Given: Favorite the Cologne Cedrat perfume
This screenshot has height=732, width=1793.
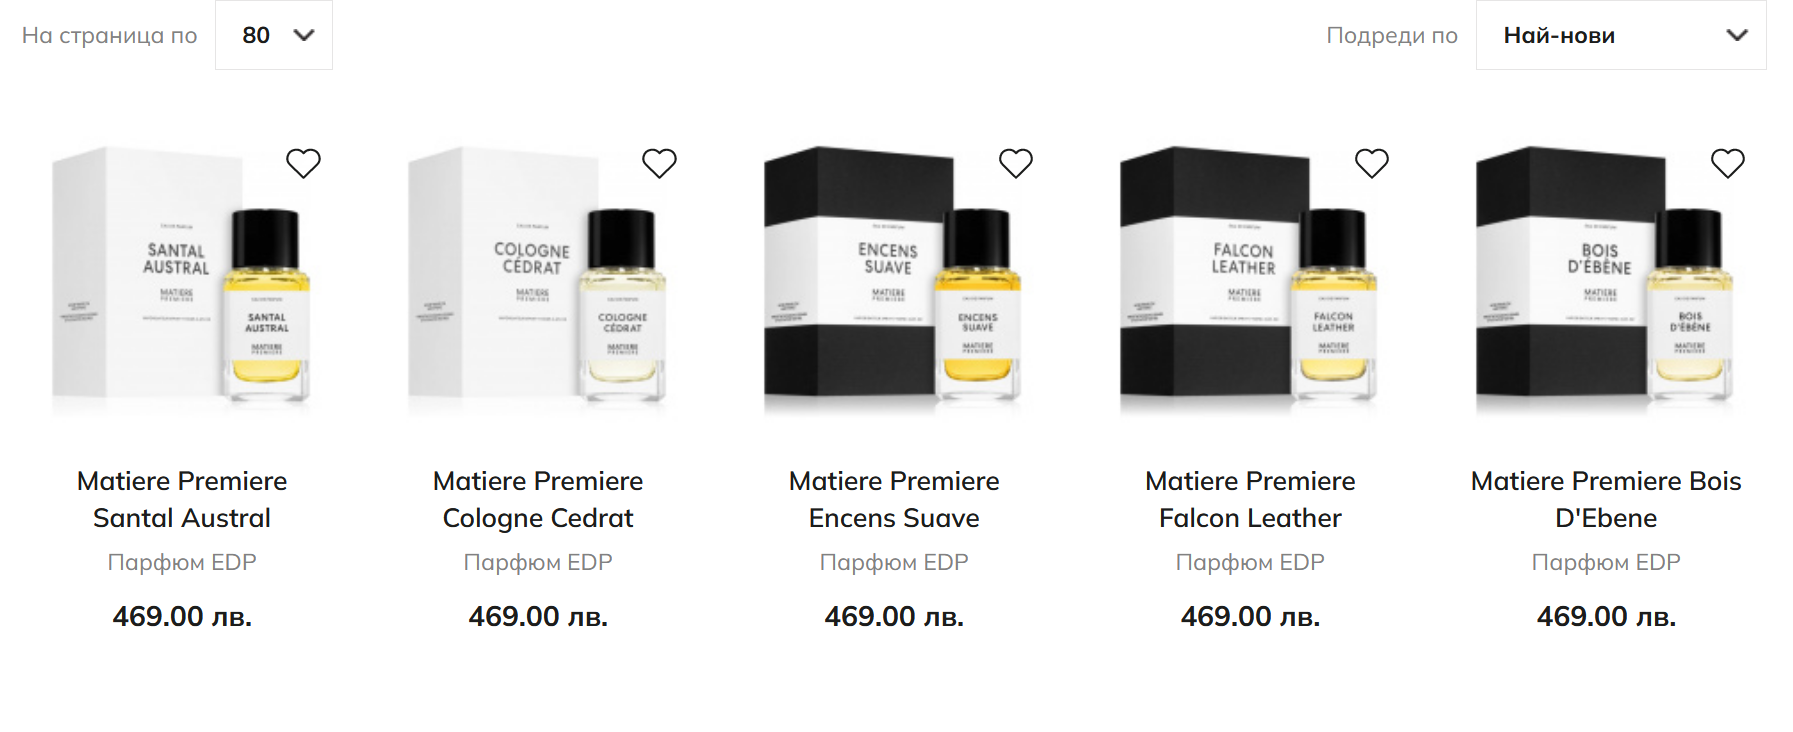Looking at the screenshot, I should 659,163.
